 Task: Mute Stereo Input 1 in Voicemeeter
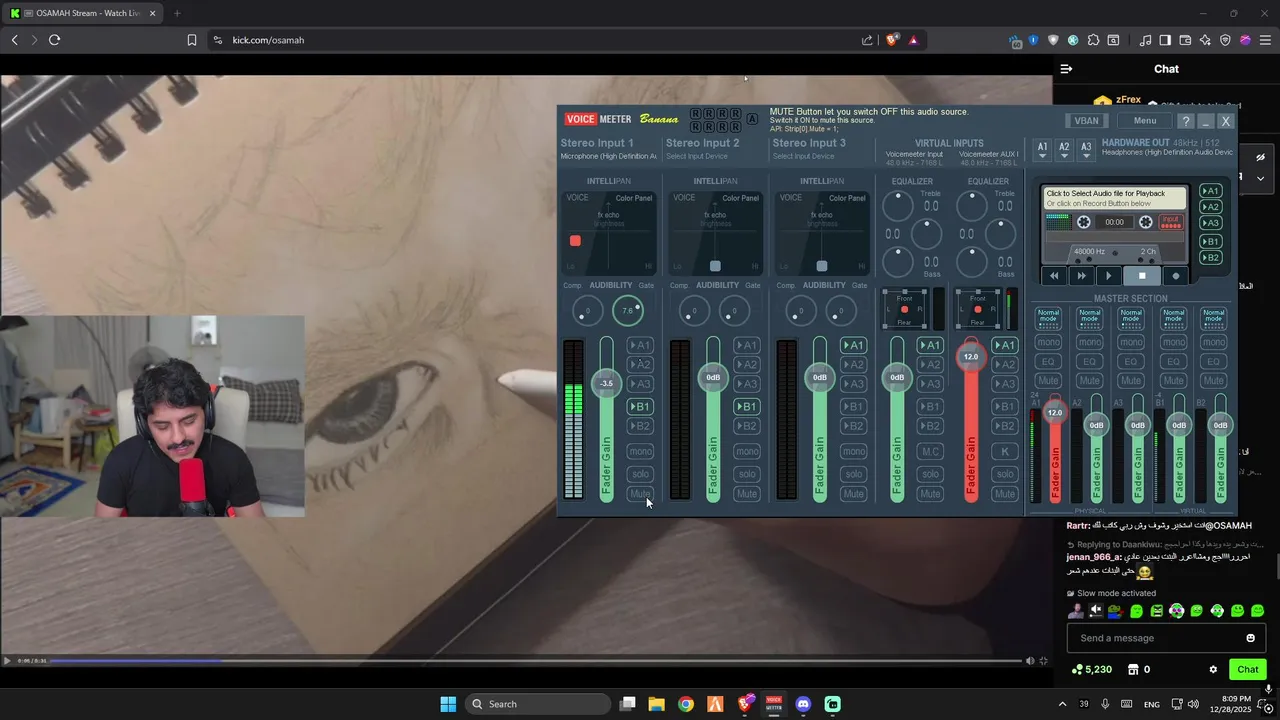tap(640, 494)
